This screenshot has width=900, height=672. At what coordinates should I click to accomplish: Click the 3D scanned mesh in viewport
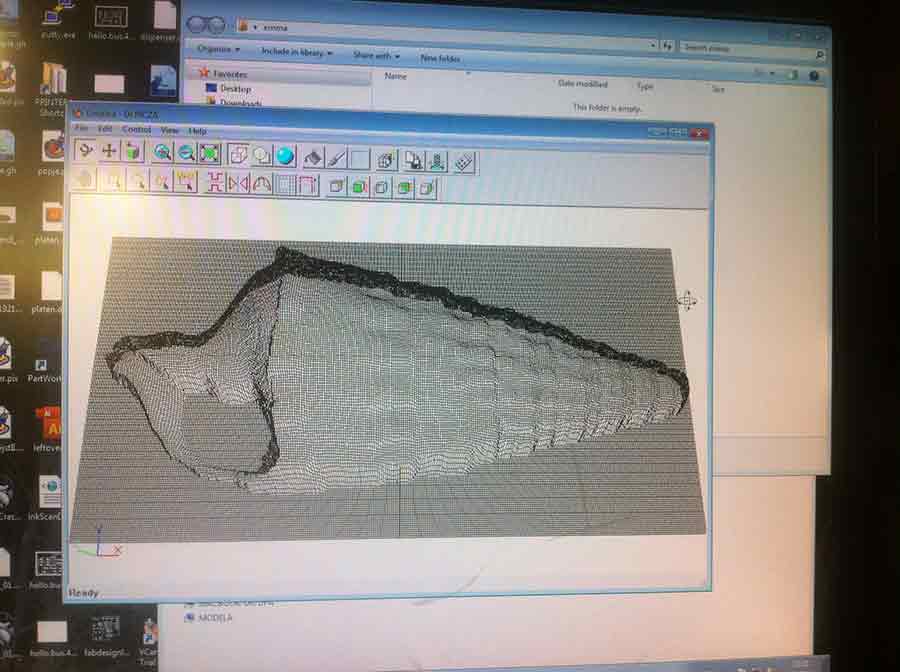click(396, 373)
